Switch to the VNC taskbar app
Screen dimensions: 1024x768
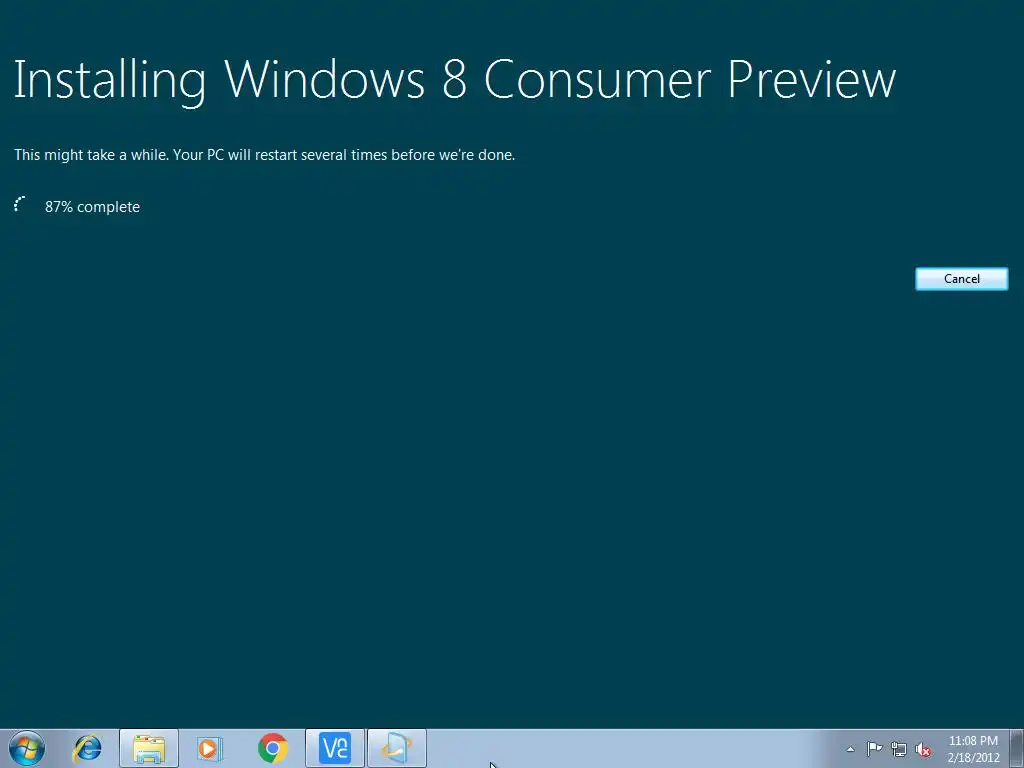pyautogui.click(x=335, y=748)
